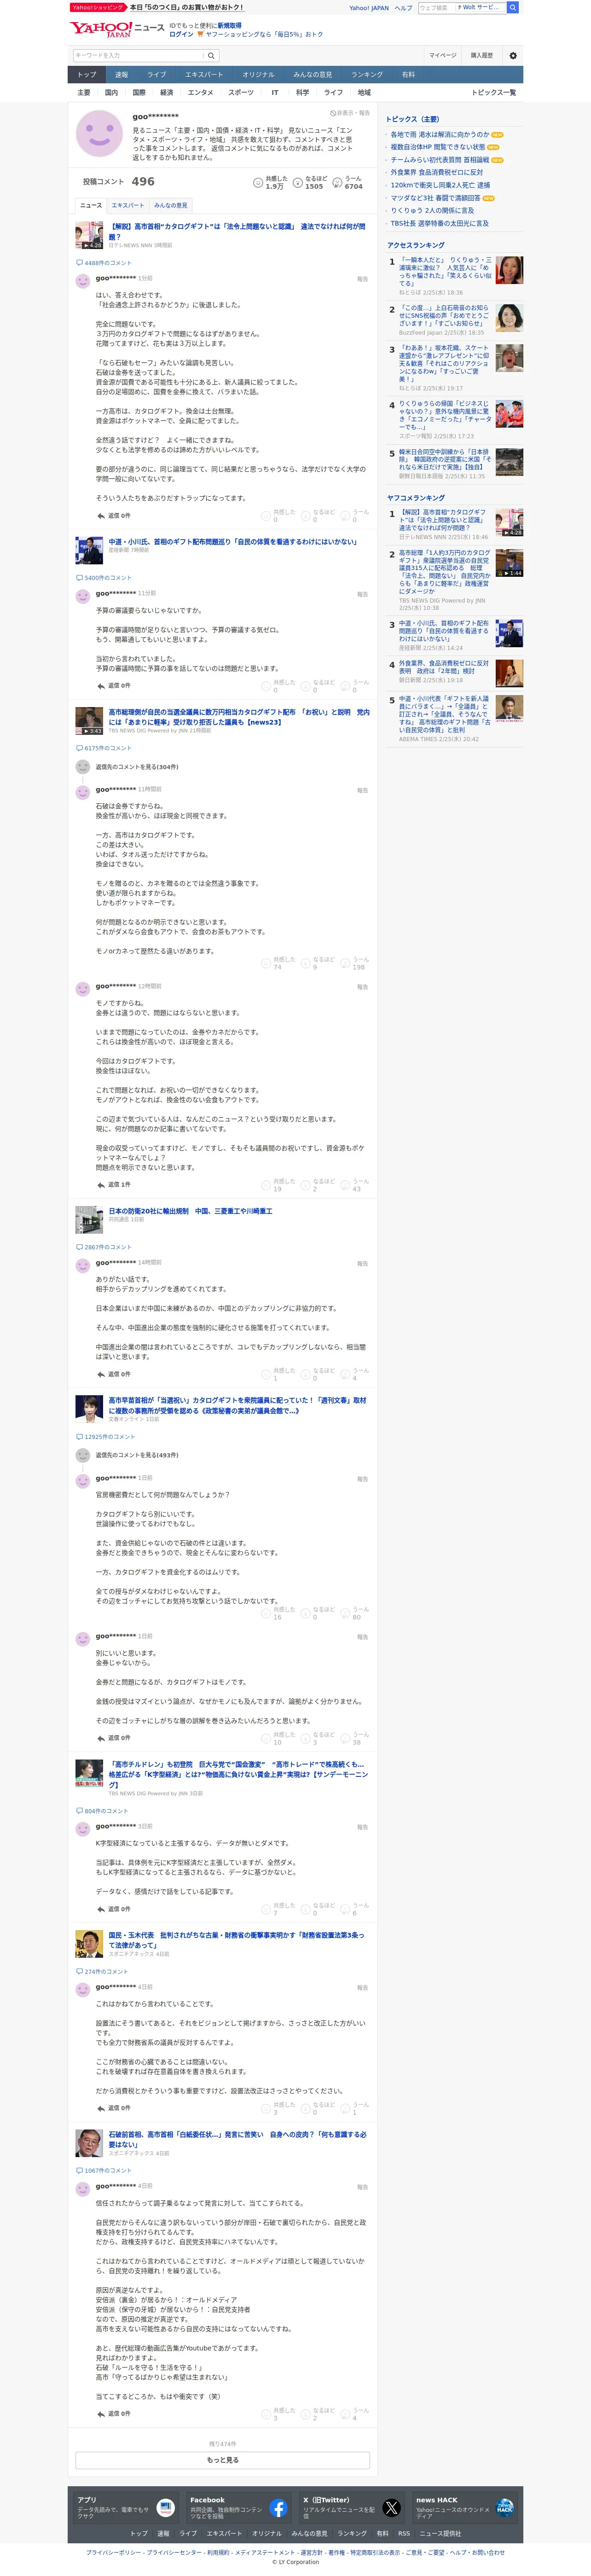The width and height of the screenshot is (591, 2576).
Task: Click comment bubble icon beside 4488件のコメント
Action: click(80, 263)
